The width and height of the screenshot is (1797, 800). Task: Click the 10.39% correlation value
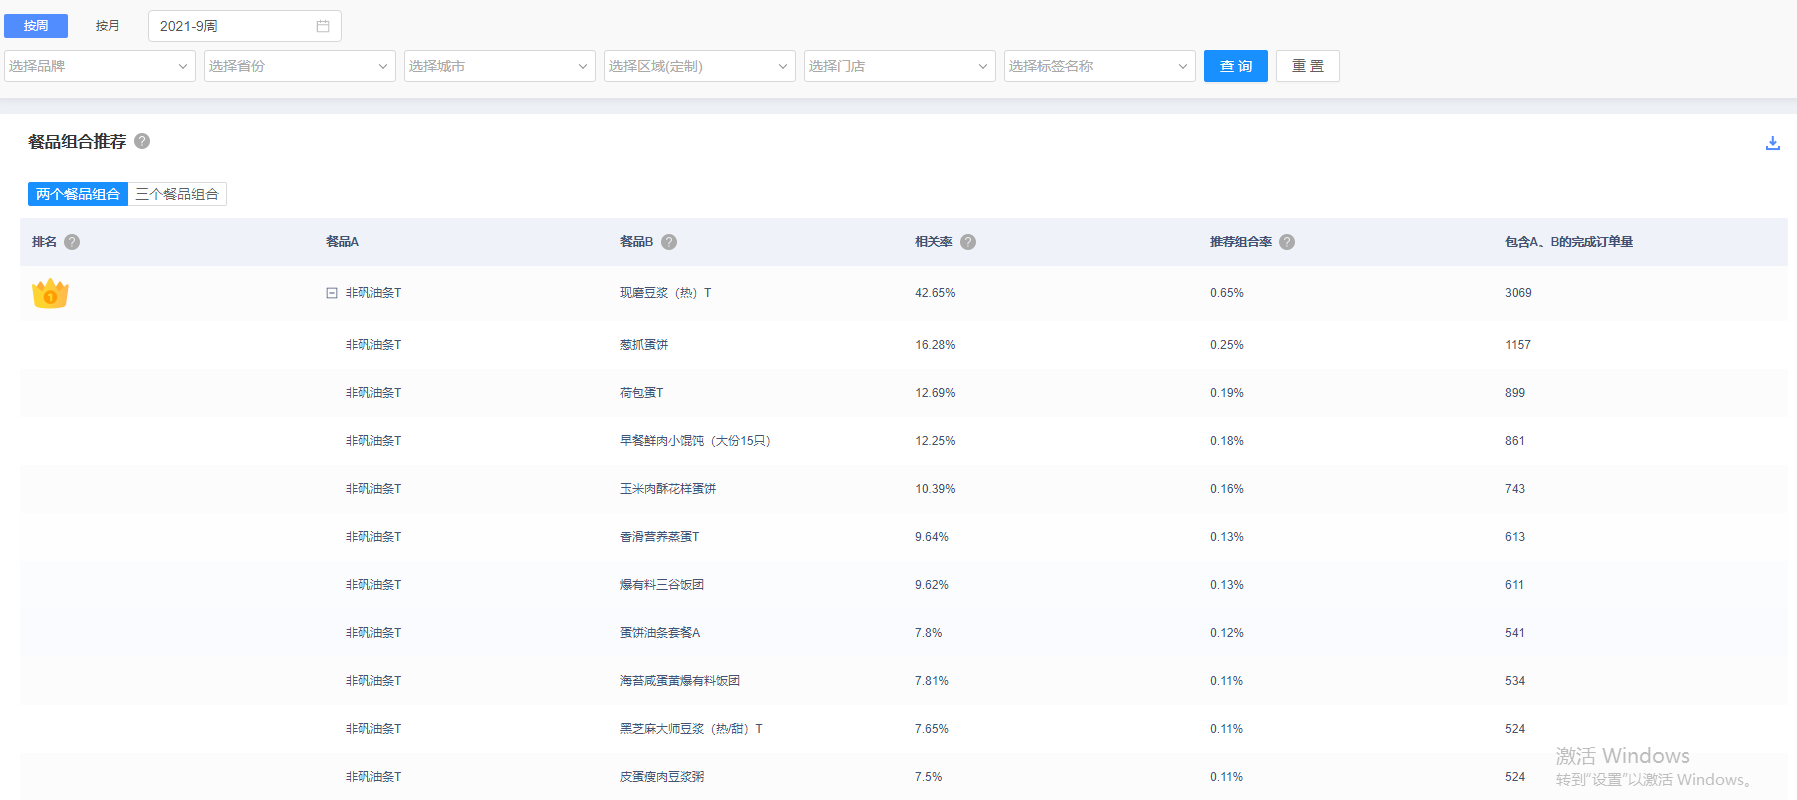pyautogui.click(x=935, y=489)
